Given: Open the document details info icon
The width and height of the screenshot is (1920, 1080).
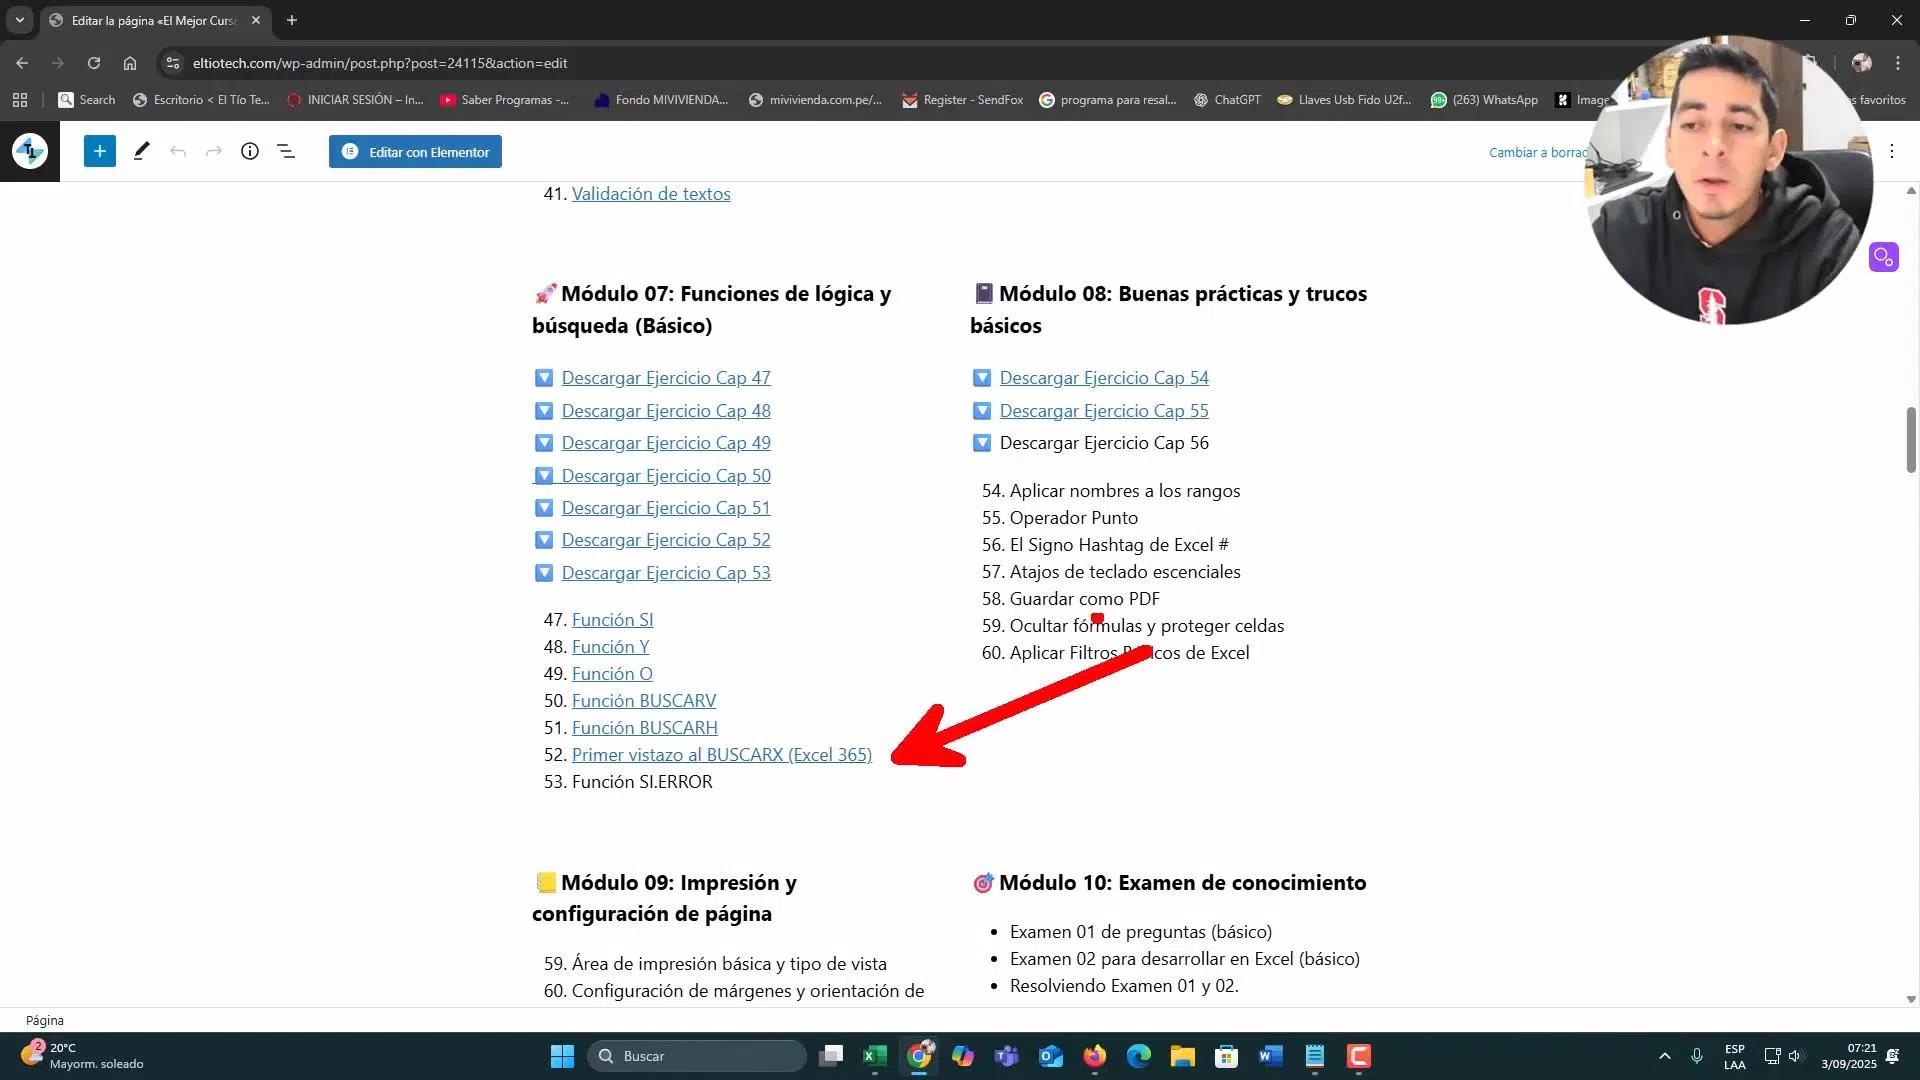Looking at the screenshot, I should 250,152.
